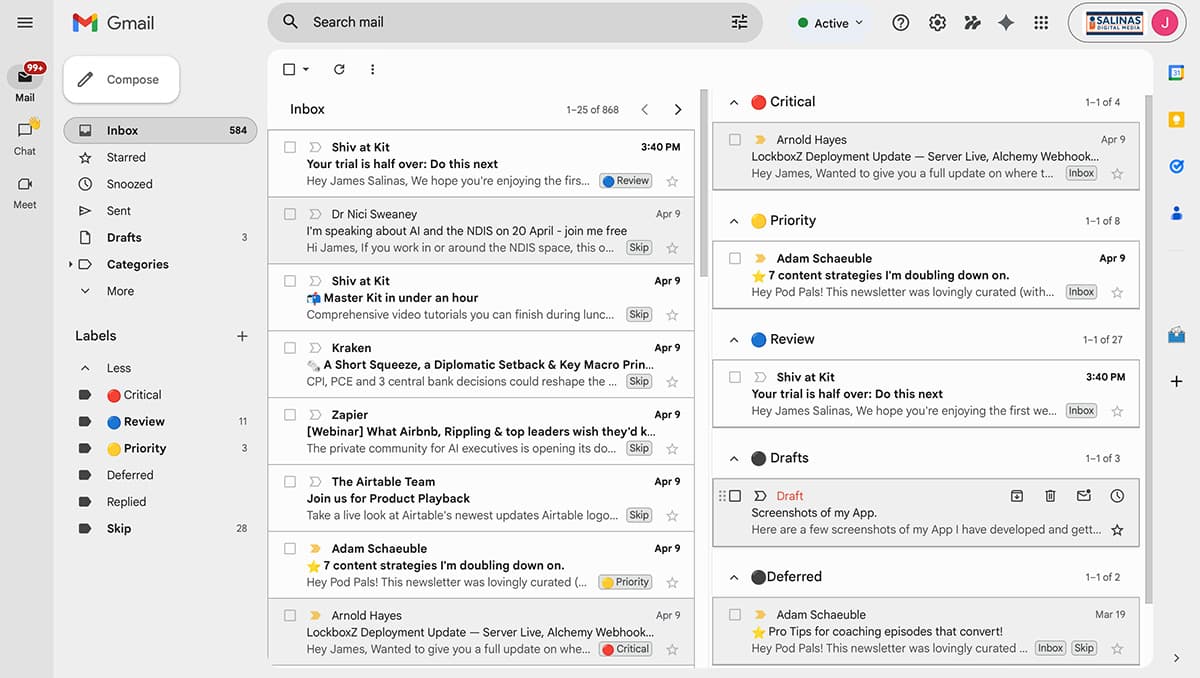Viewport: 1200px width, 678px height.
Task: Collapse the Review section
Action: click(733, 340)
